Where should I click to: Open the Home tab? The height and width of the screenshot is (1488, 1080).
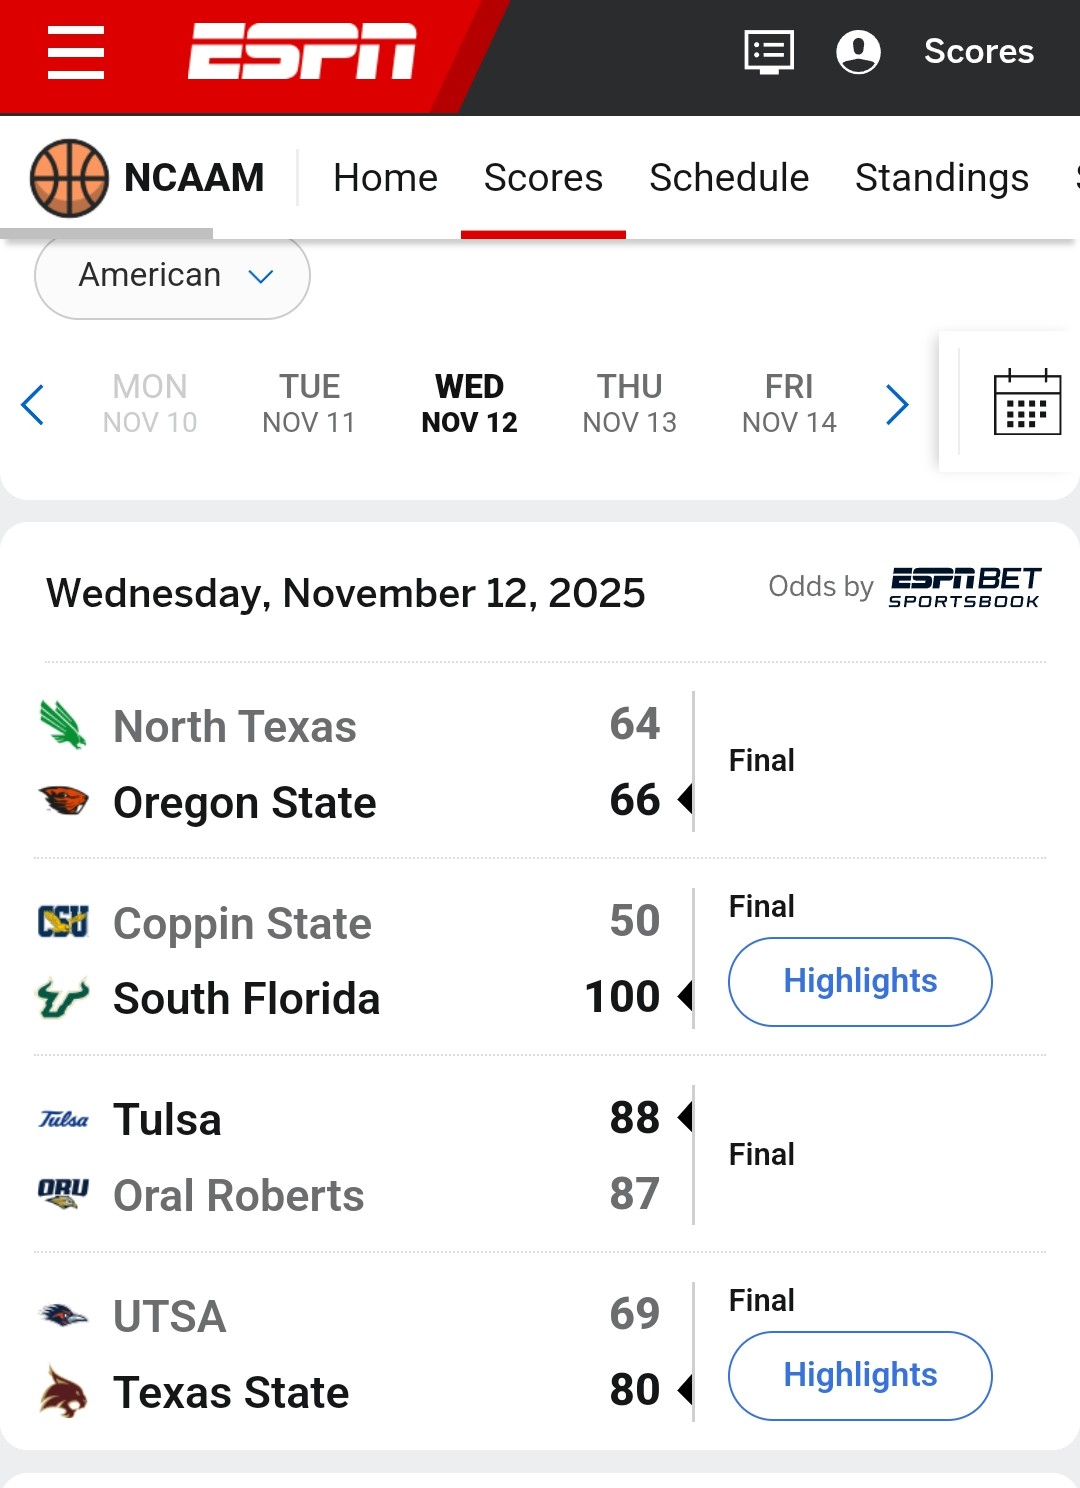point(385,178)
